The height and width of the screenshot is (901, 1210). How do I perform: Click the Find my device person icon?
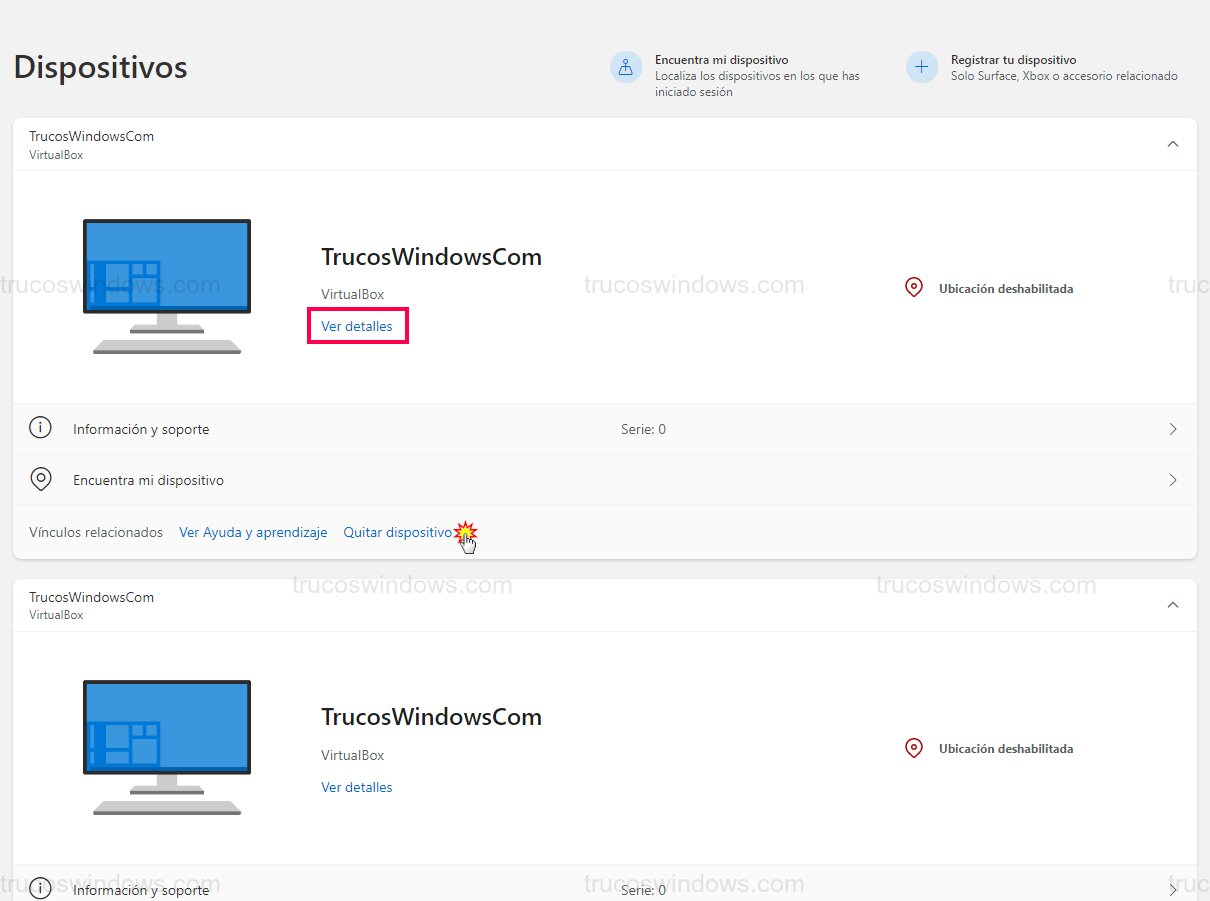[x=626, y=68]
